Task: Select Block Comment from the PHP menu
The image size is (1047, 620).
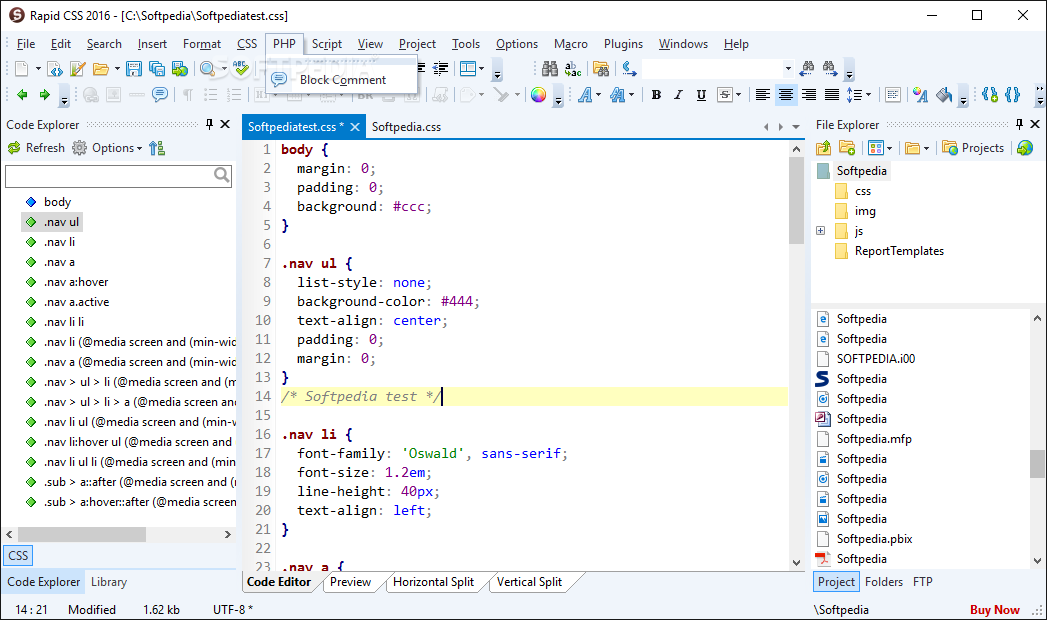Action: pyautogui.click(x=342, y=80)
